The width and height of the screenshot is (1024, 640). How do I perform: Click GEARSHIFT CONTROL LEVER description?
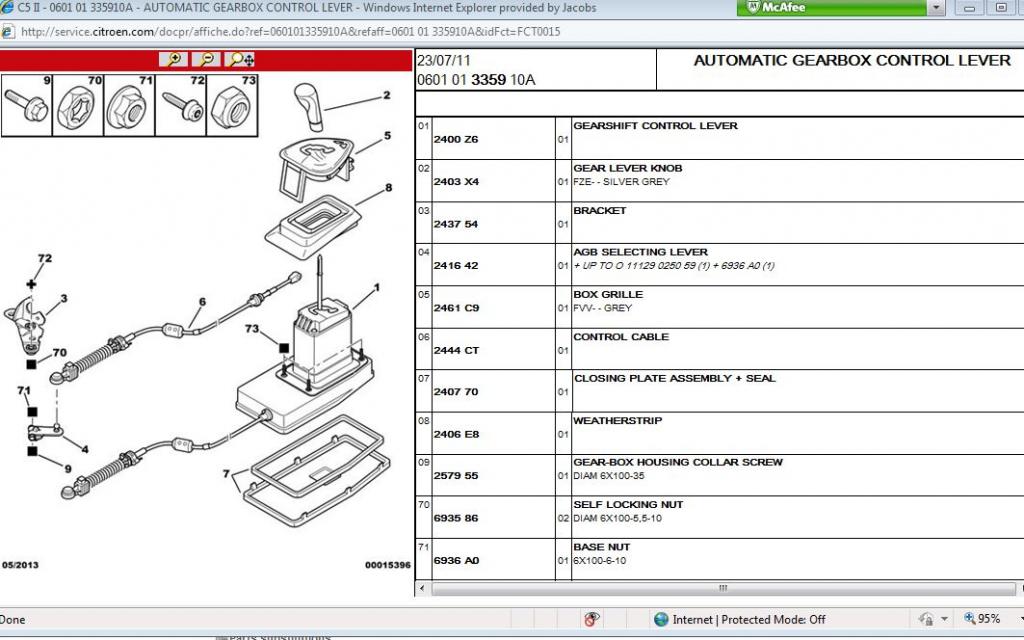coord(655,125)
